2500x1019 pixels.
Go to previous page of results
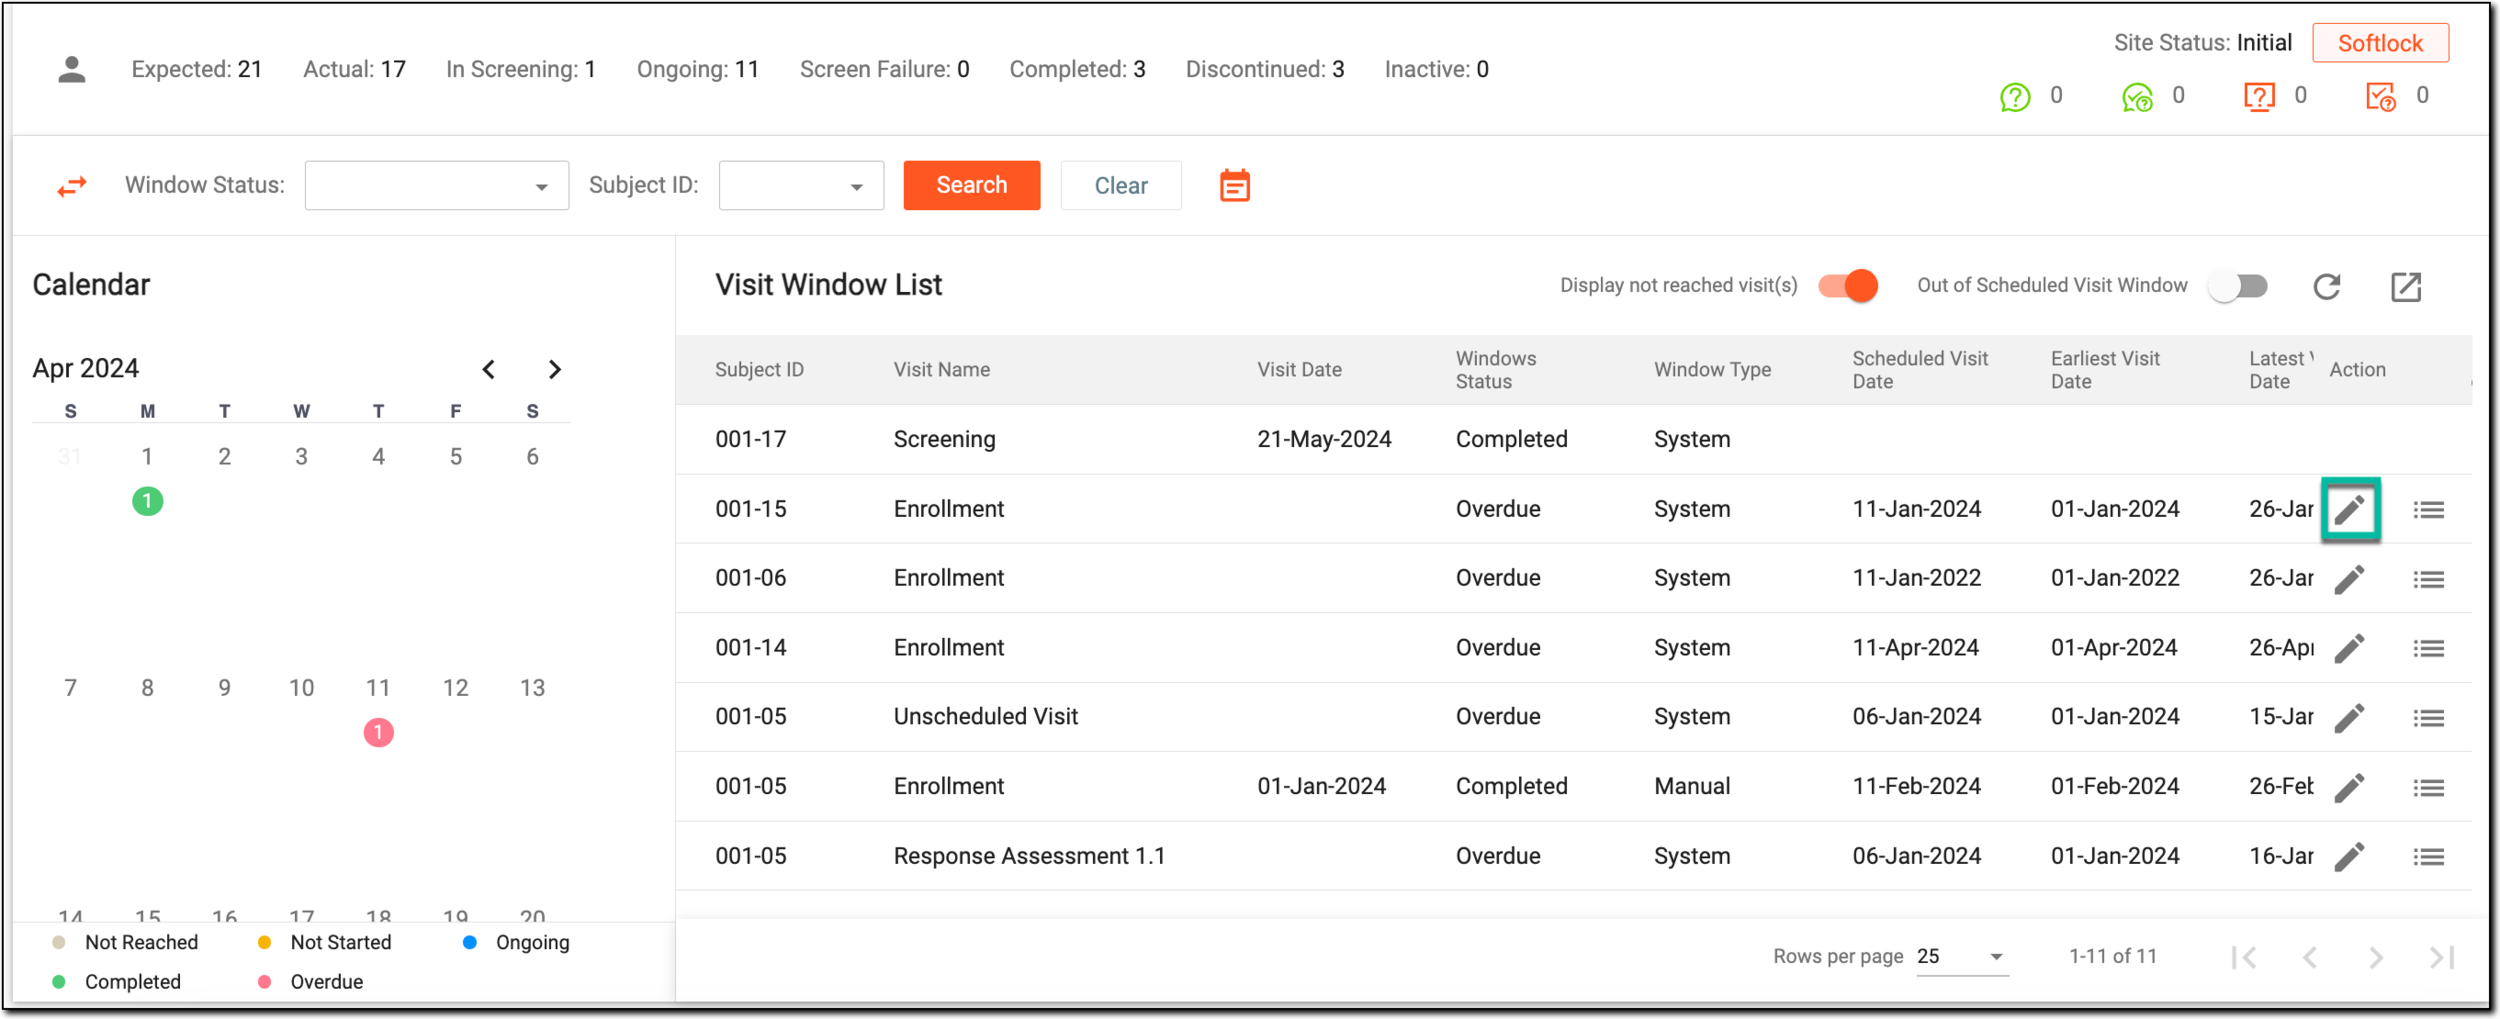point(2310,957)
